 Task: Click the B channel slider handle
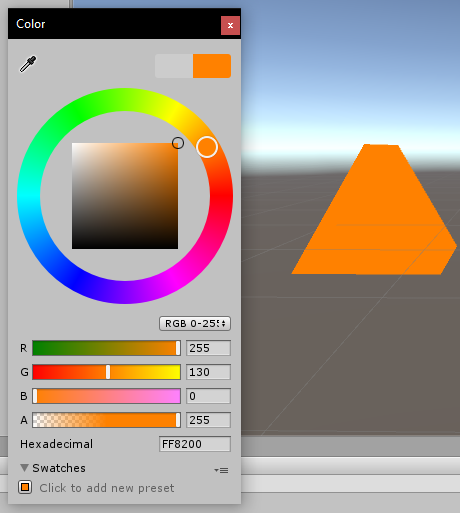pyautogui.click(x=35, y=396)
